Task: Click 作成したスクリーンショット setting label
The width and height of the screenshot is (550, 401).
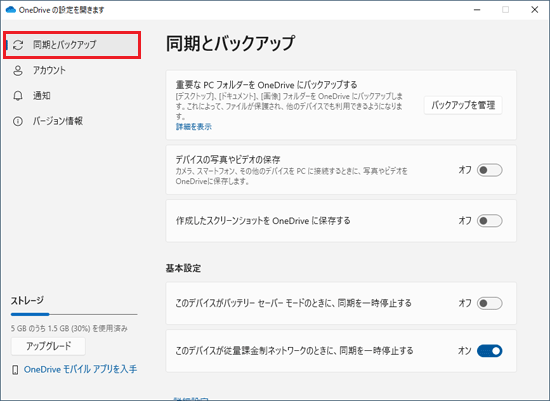Action: [x=263, y=221]
